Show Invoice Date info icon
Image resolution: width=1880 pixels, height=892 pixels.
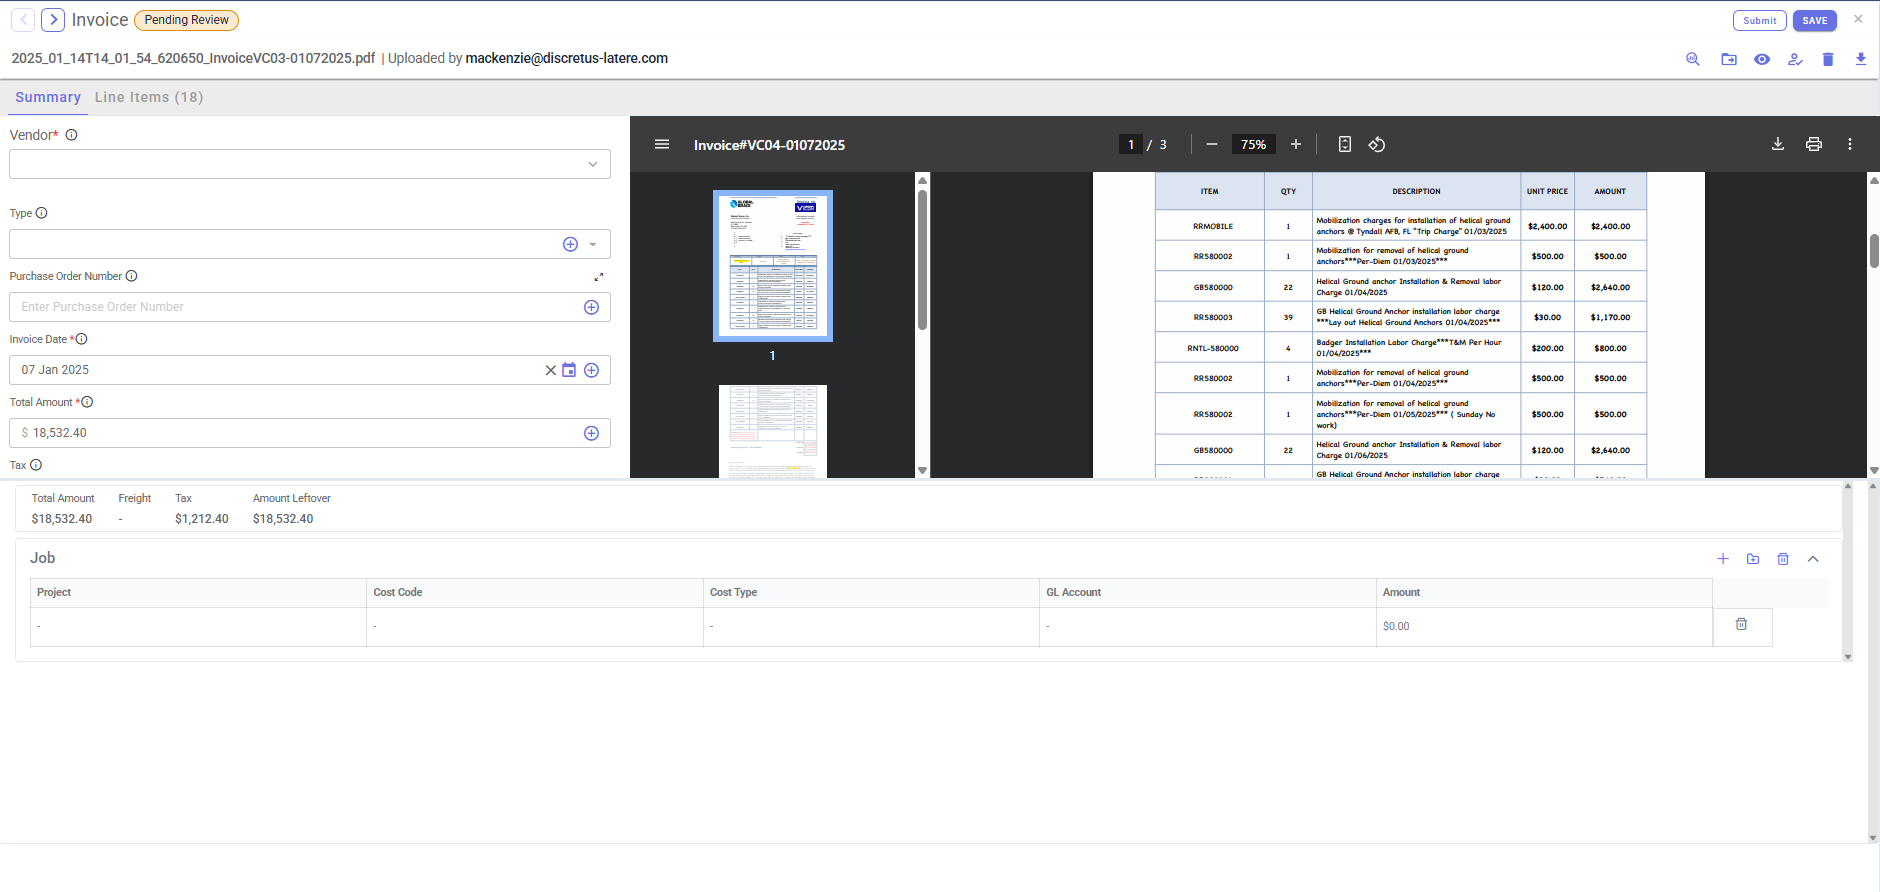pos(82,339)
